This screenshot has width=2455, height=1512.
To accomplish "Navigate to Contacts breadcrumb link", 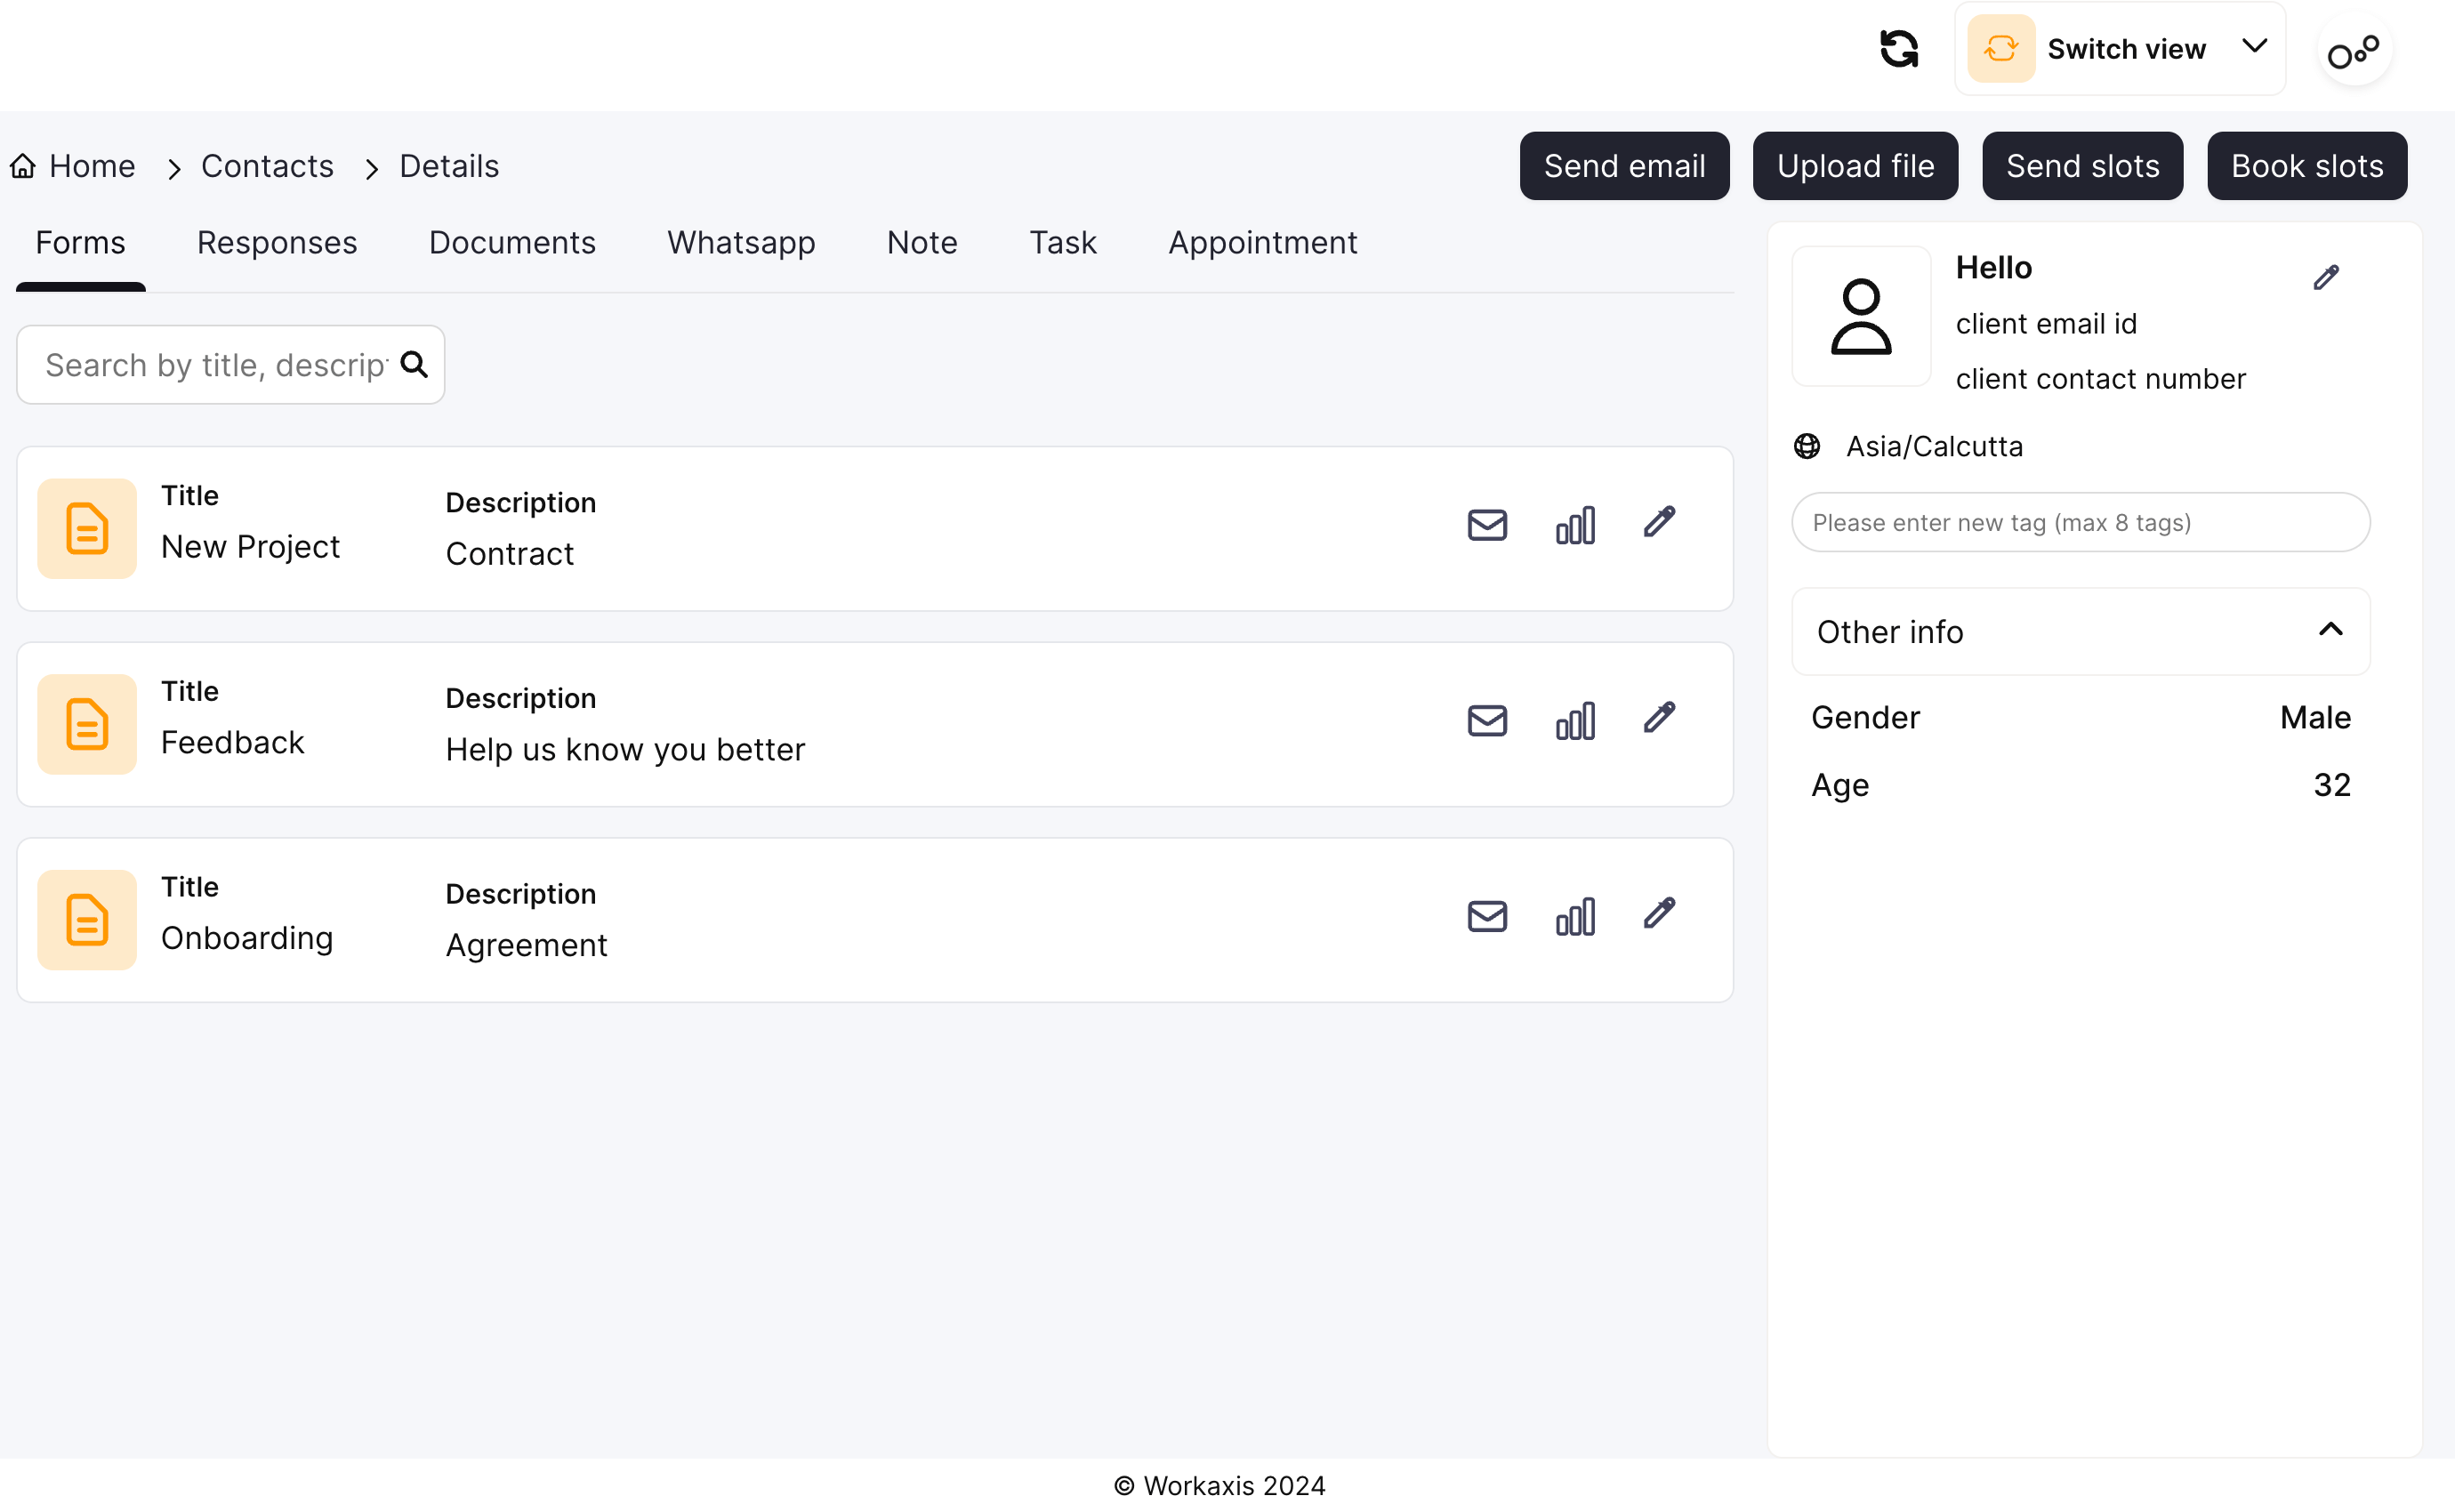I will (x=267, y=166).
